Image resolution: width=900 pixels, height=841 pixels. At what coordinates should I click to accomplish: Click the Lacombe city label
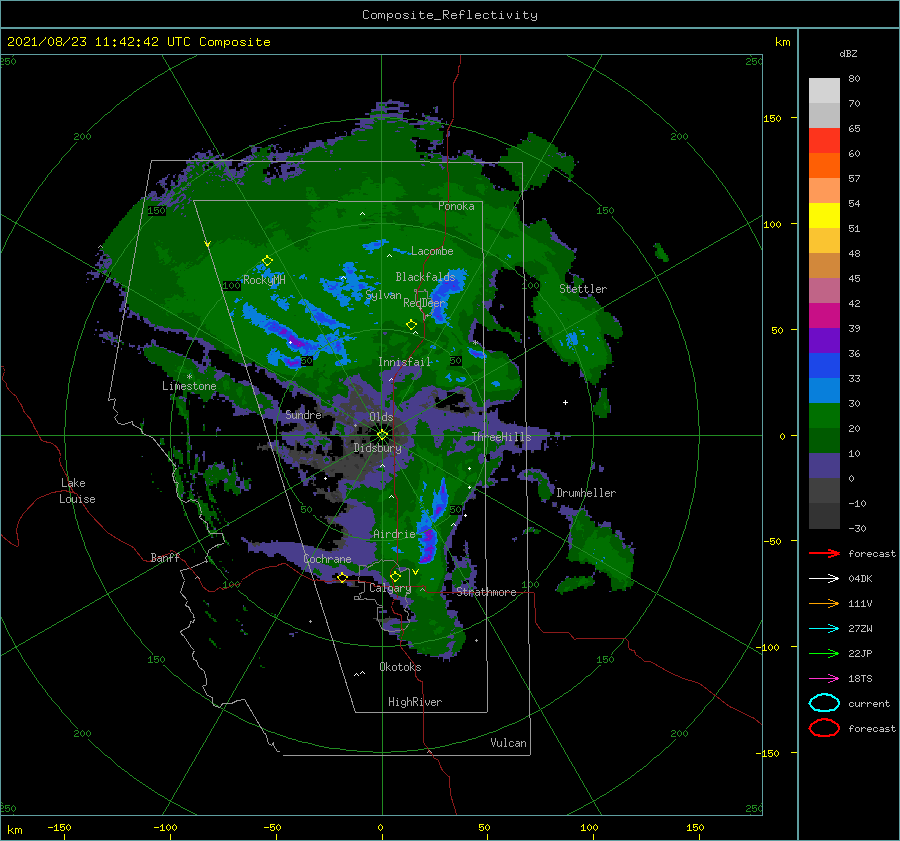[432, 251]
